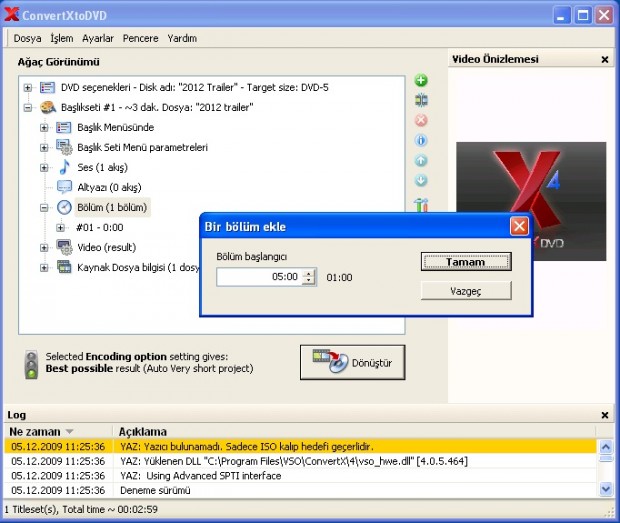Select the Bölüm (1 bölüm) tree item
Screen dimensions: 620x523
coord(112,207)
